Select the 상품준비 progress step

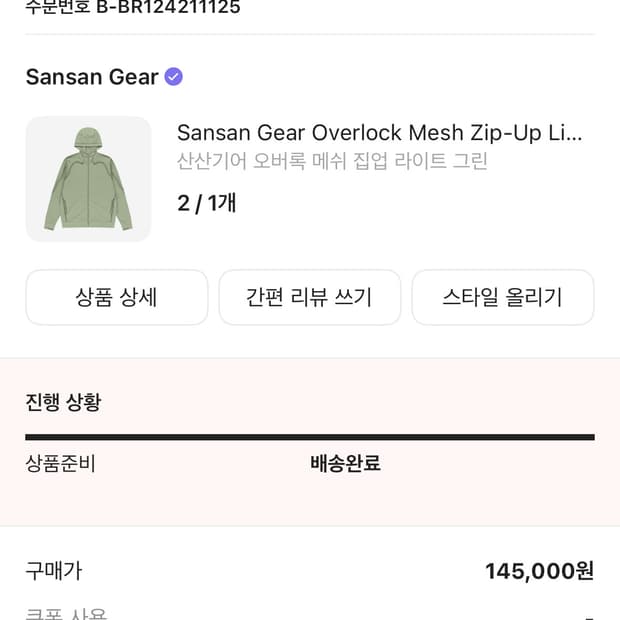point(60,463)
